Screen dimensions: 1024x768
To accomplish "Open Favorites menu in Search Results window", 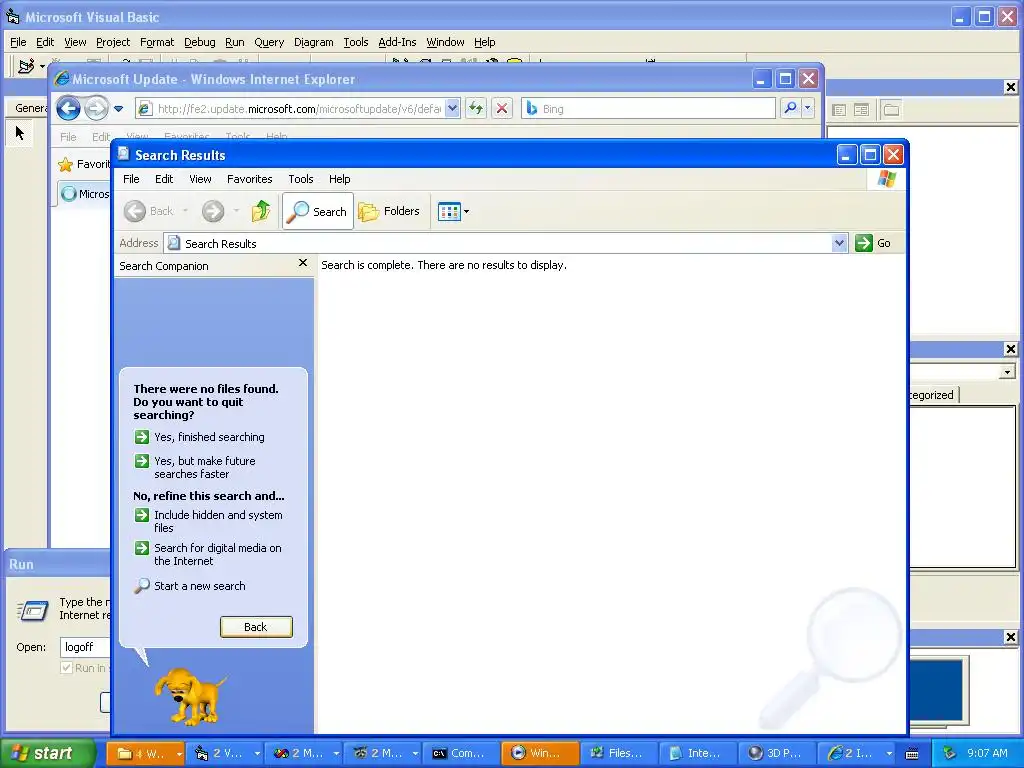I will tap(249, 179).
